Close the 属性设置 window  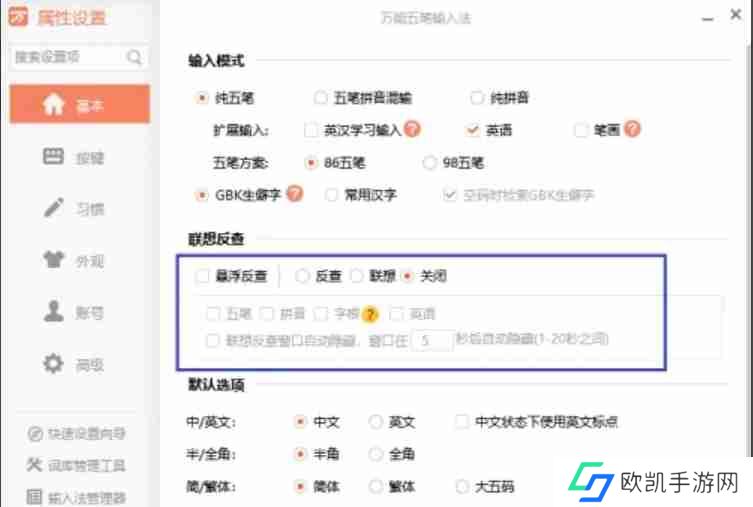click(x=735, y=15)
